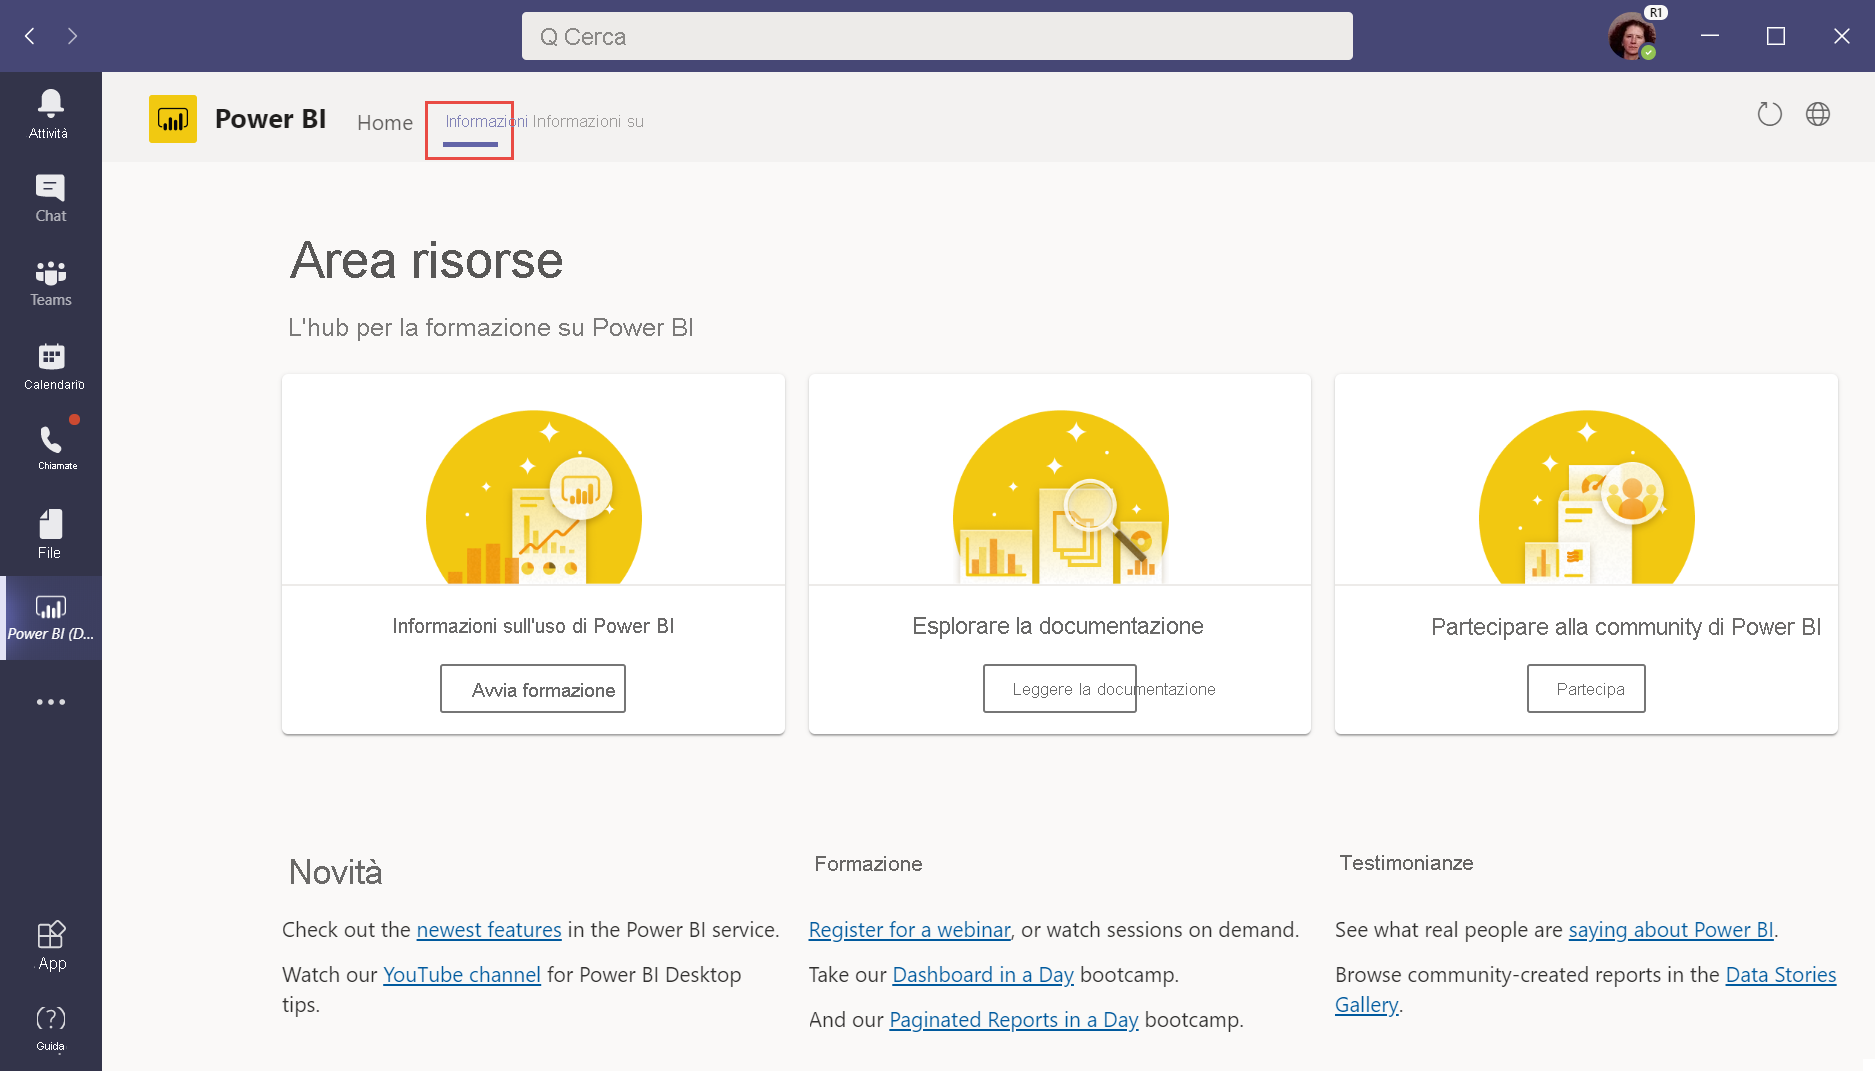Close the Teams window
The width and height of the screenshot is (1875, 1071).
coord(1842,36)
